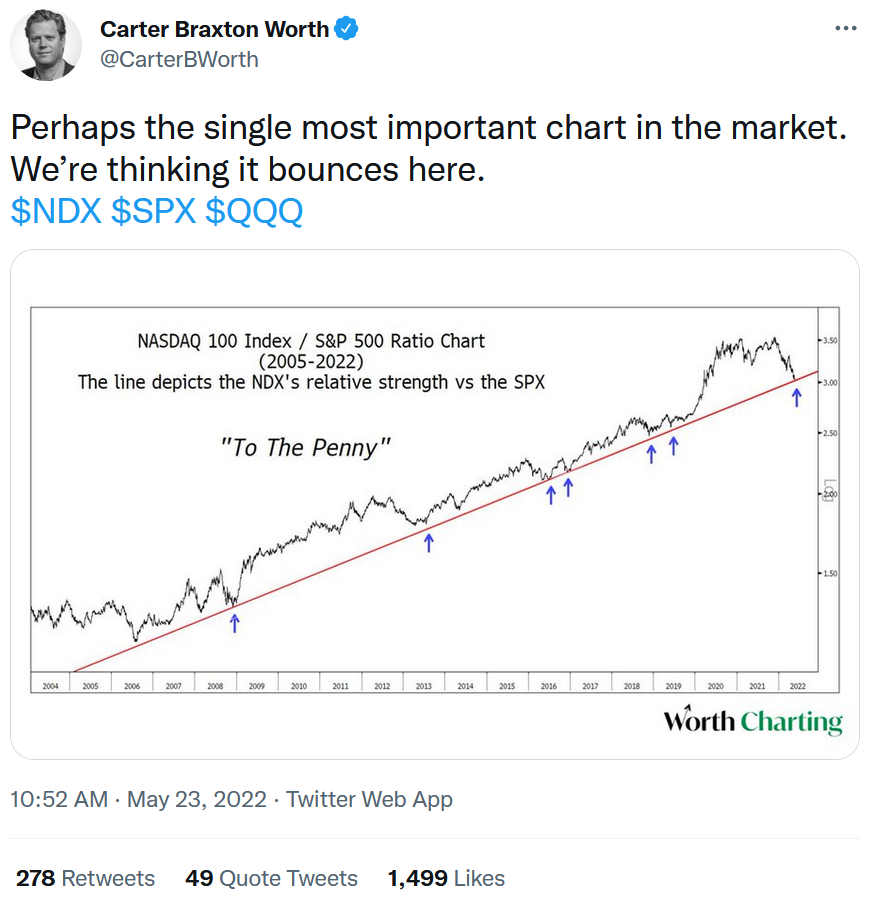Click the Twitter Web App source link
The width and height of the screenshot is (869, 903).
tap(369, 799)
